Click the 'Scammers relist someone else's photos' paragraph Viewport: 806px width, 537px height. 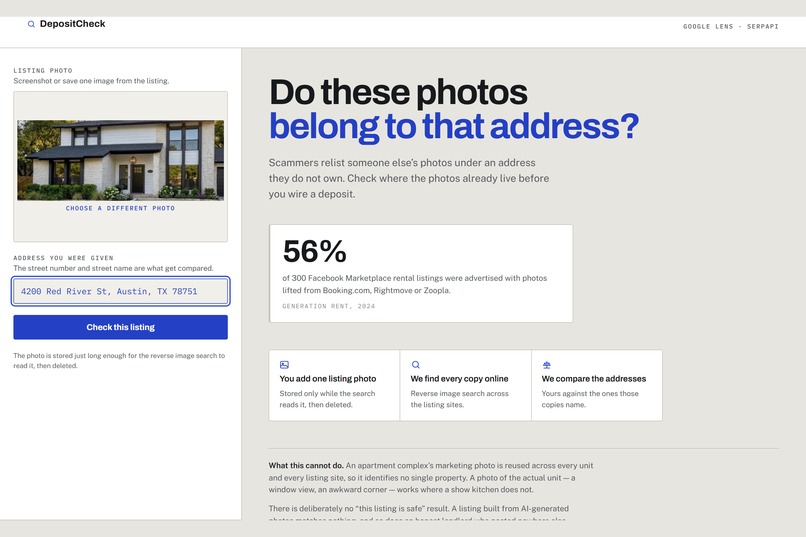[x=409, y=178]
